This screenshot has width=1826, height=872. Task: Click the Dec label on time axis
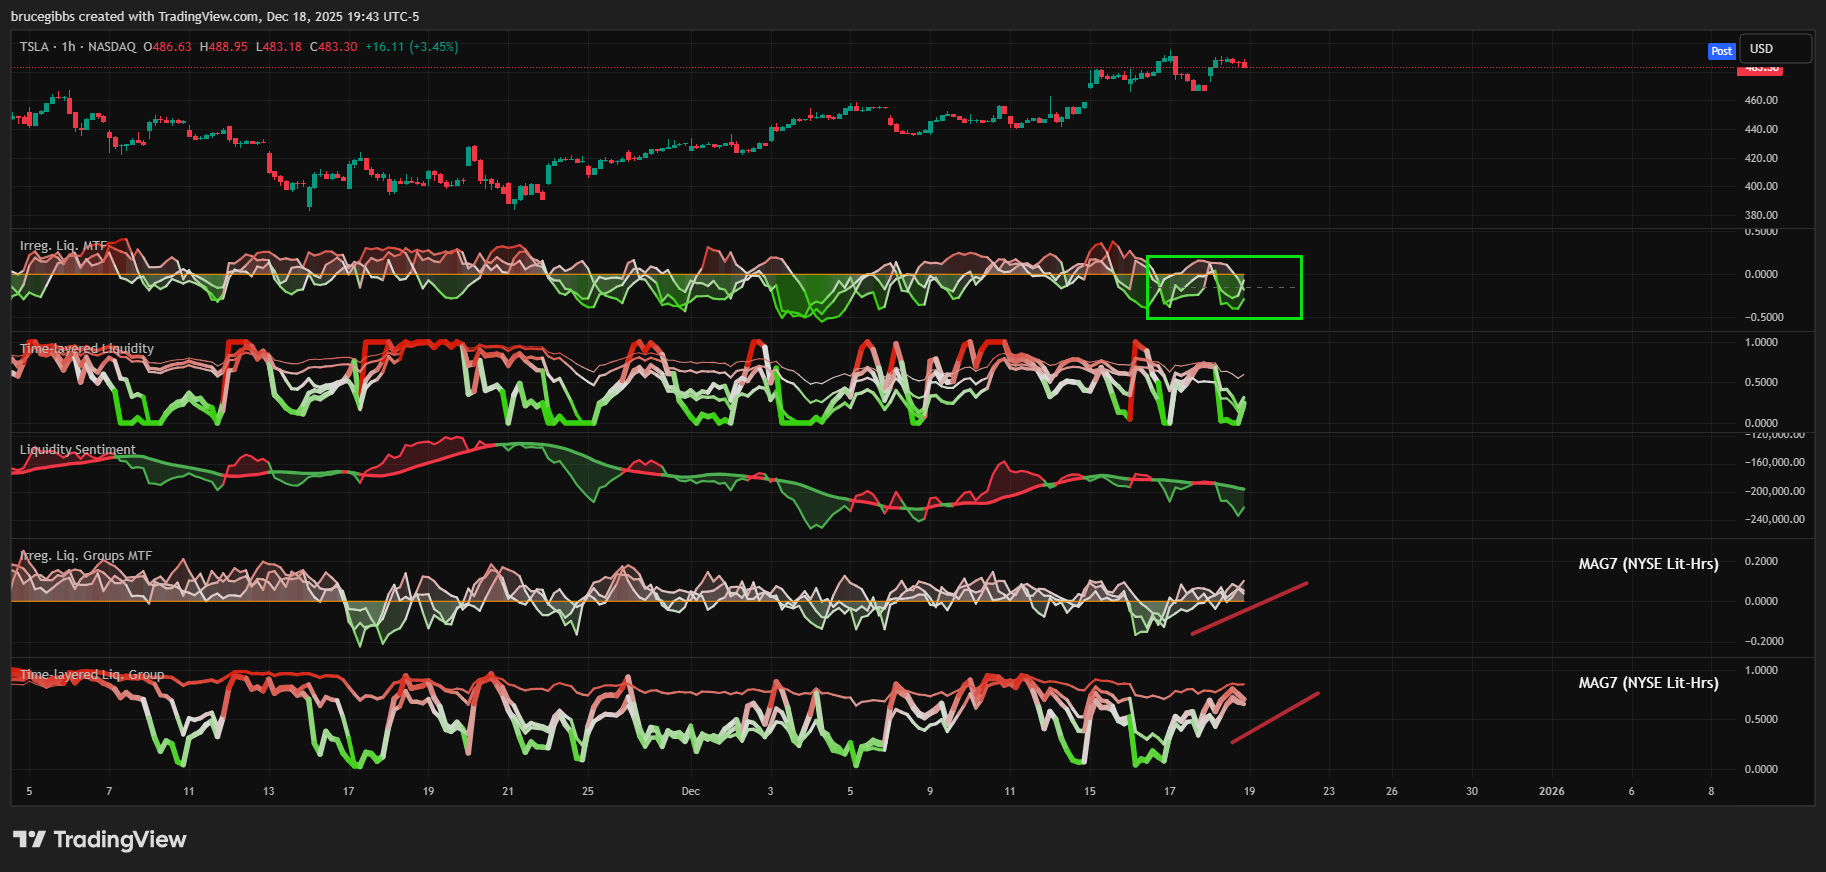coord(690,791)
